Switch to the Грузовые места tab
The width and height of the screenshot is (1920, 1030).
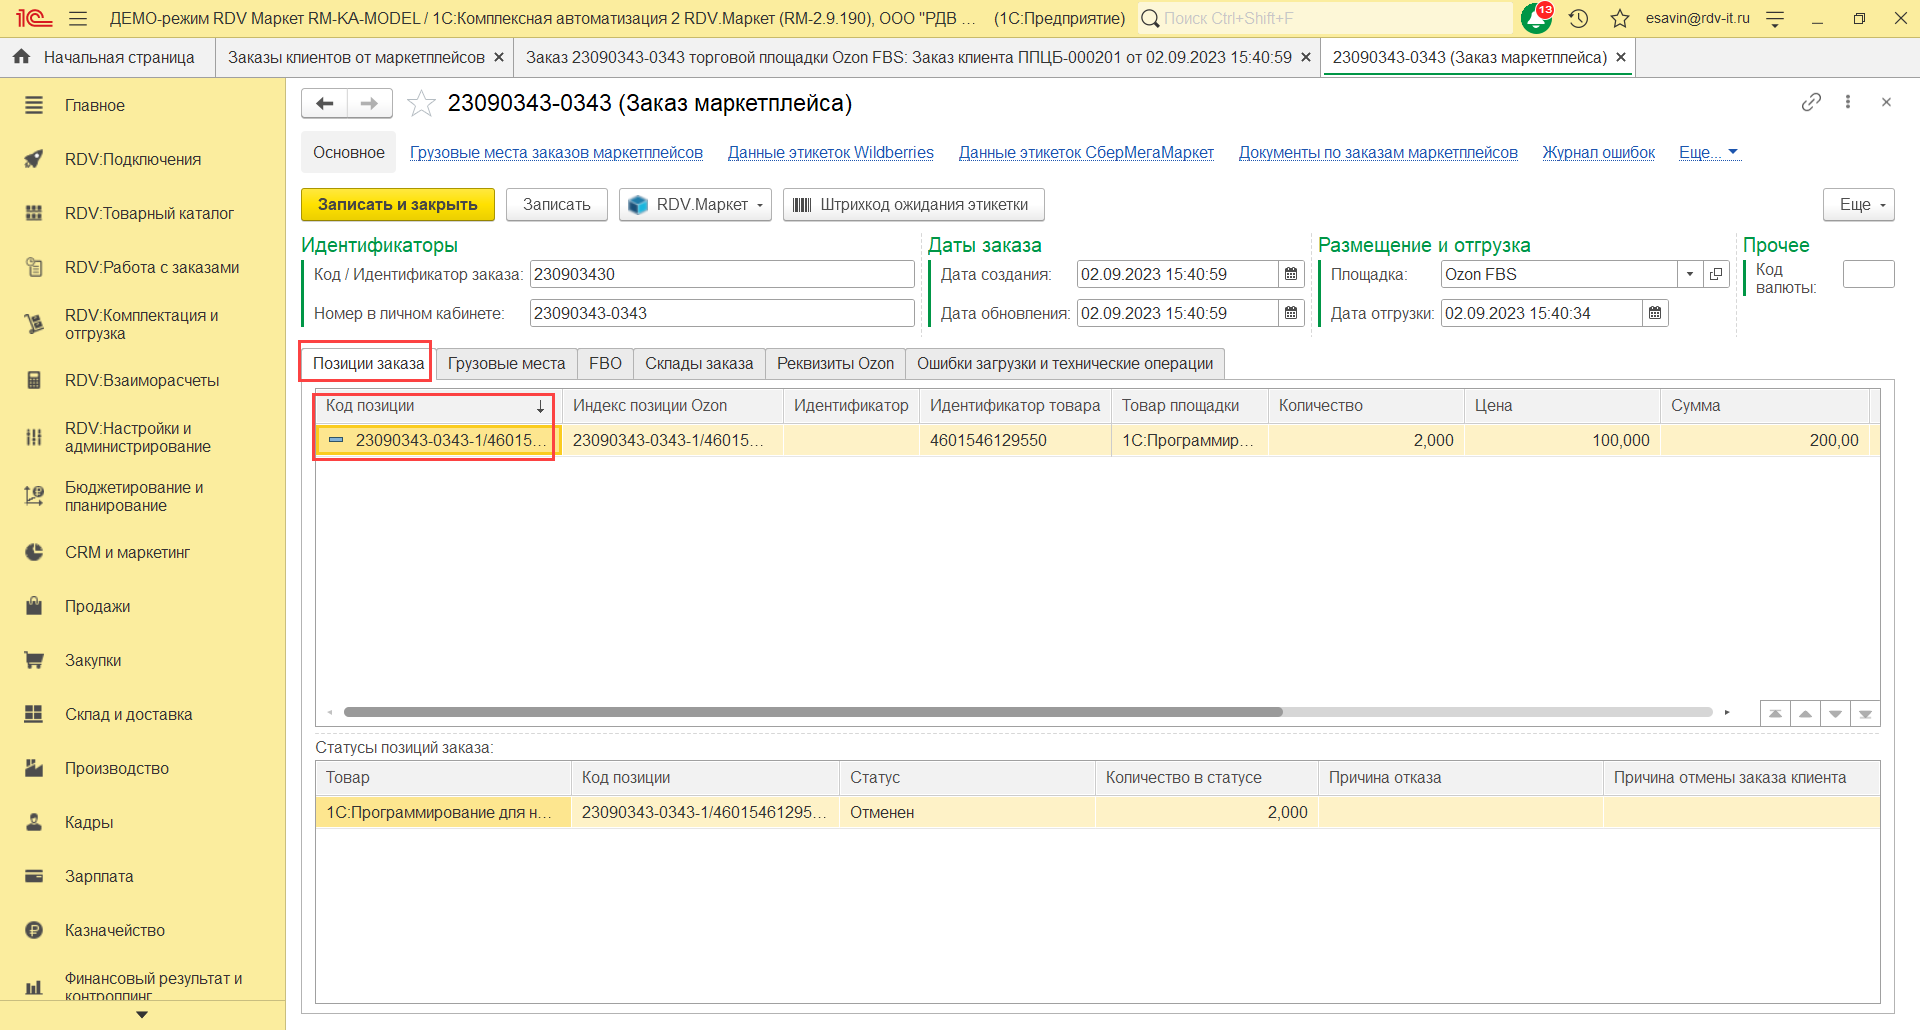pos(506,364)
